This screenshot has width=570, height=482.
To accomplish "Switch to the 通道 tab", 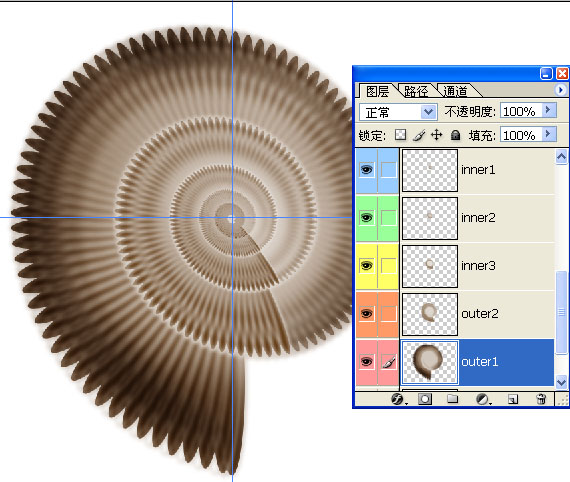I will coord(455,91).
